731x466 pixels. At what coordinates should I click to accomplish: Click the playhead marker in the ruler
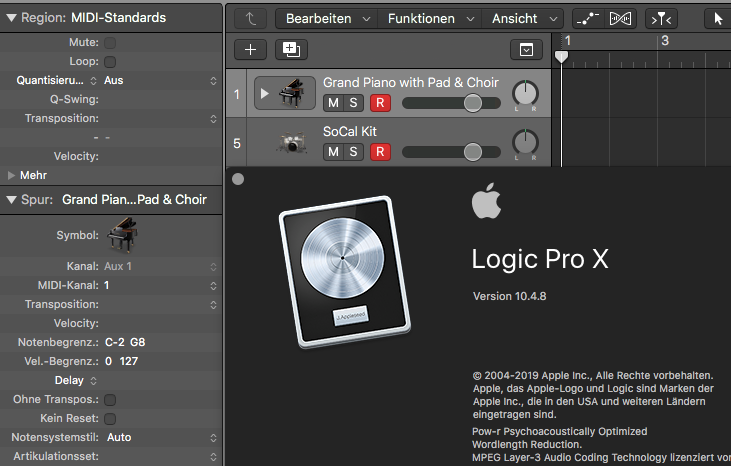pos(561,57)
